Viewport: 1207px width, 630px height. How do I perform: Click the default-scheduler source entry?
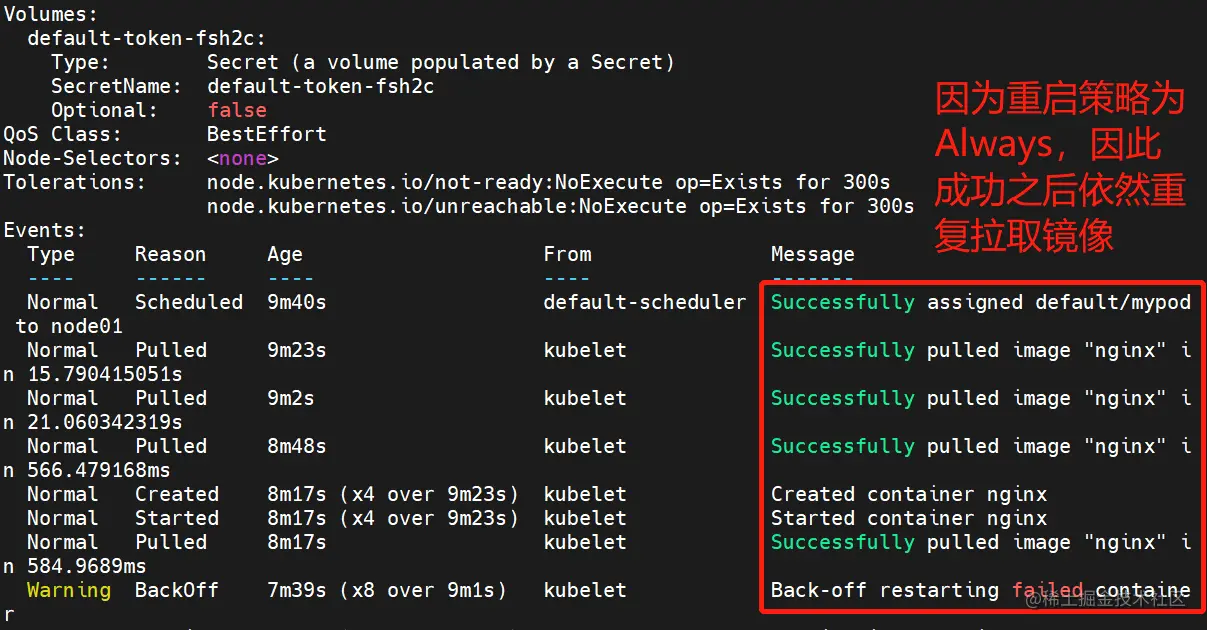coord(644,303)
